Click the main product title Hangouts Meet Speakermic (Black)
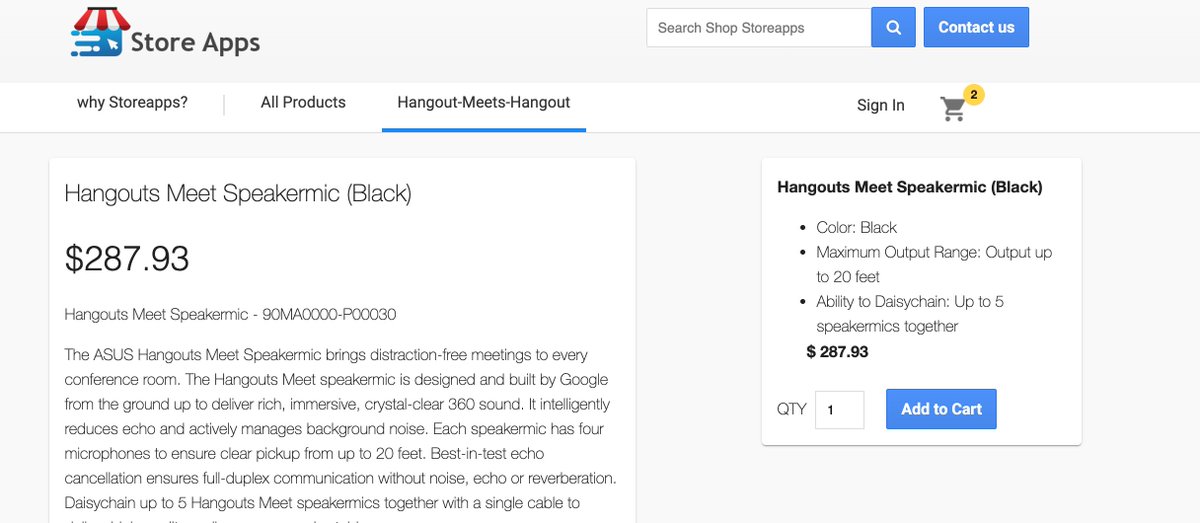The width and height of the screenshot is (1200, 523). 238,193
